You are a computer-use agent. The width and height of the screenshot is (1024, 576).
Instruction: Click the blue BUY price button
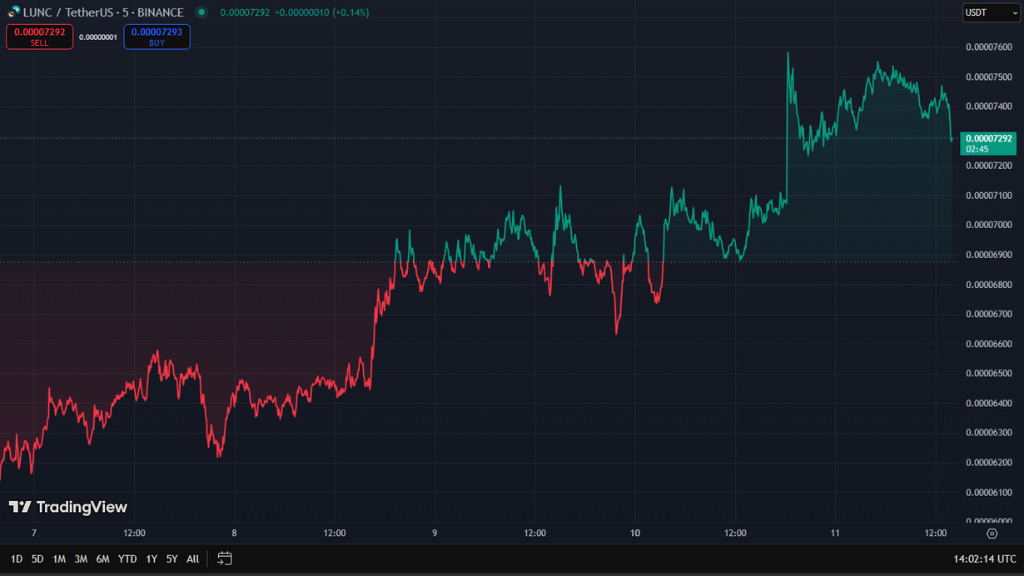pos(157,37)
